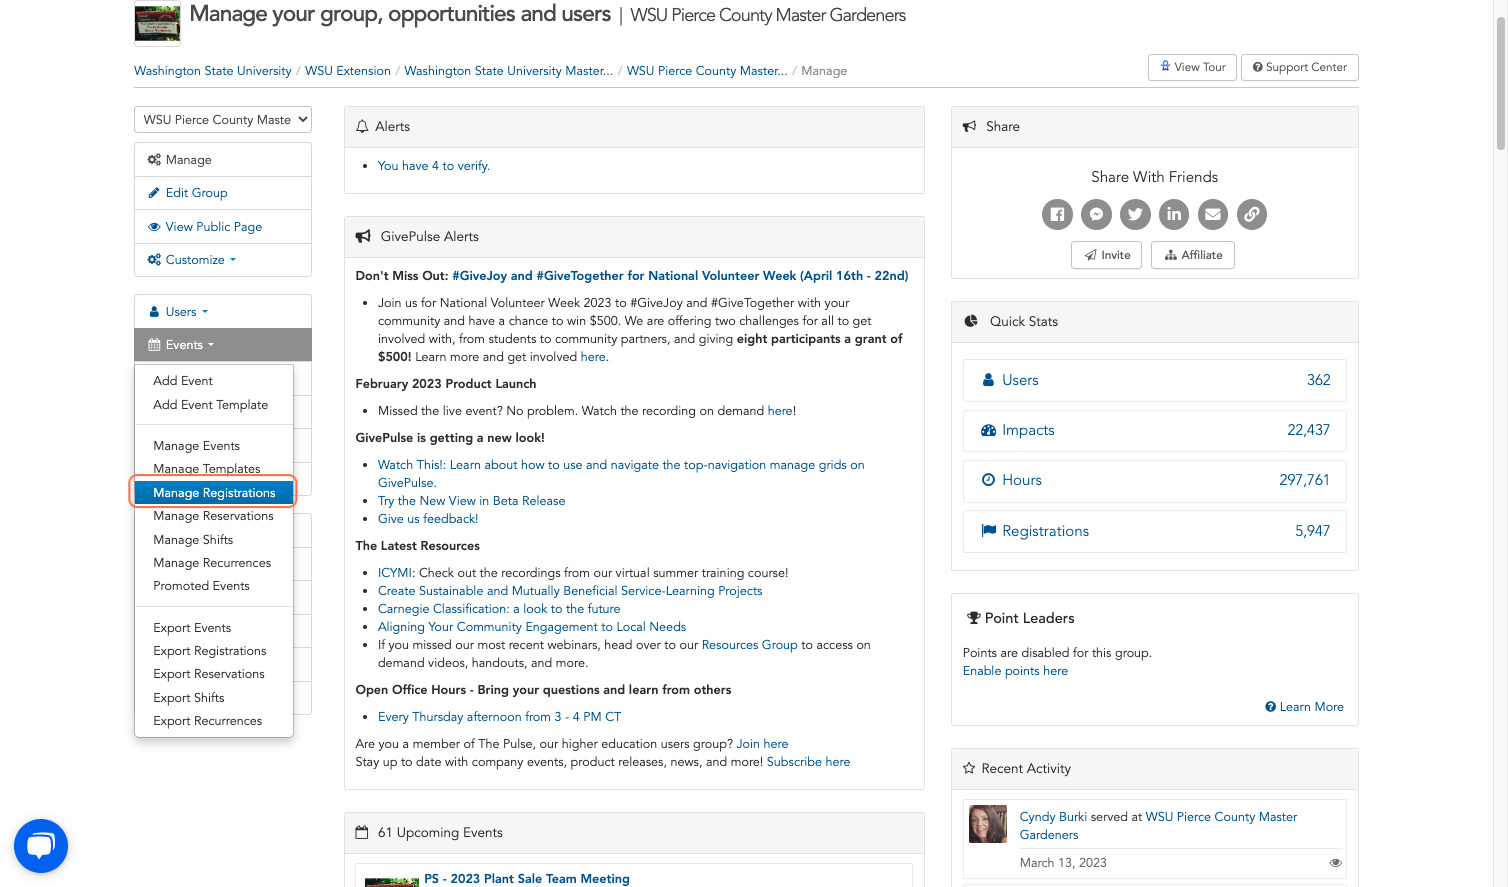The height and width of the screenshot is (887, 1508).
Task: Go to Washington State University breadcrumb
Action: [x=213, y=71]
